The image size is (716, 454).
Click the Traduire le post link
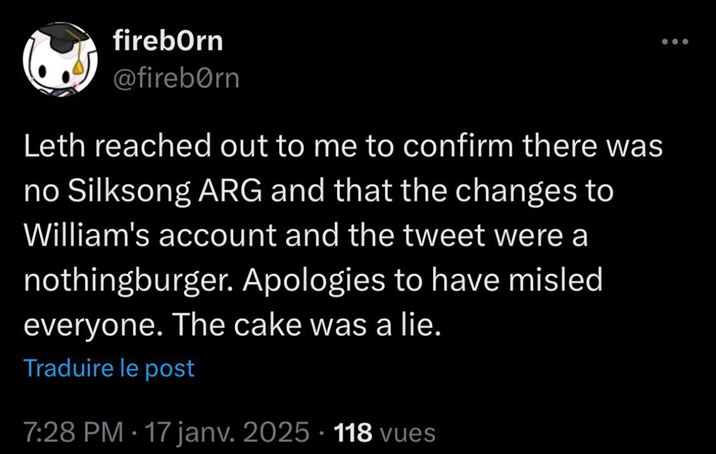point(109,368)
